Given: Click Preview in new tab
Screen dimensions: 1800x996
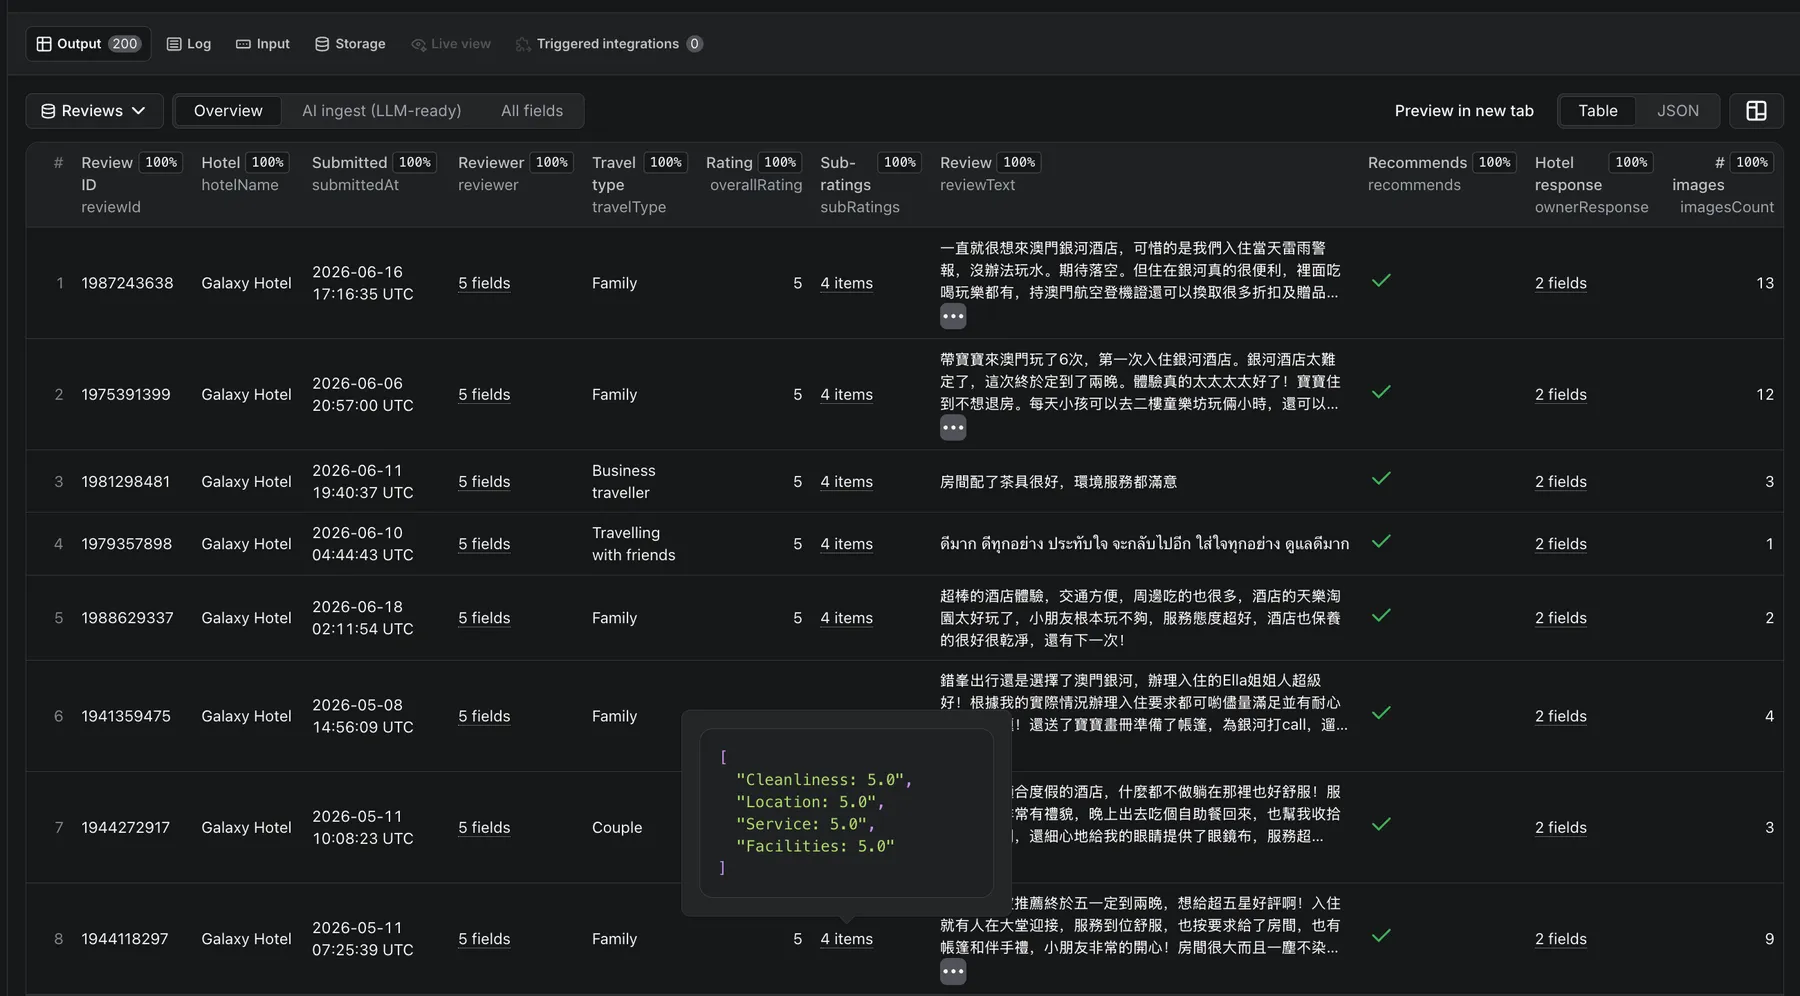Looking at the screenshot, I should tap(1464, 111).
